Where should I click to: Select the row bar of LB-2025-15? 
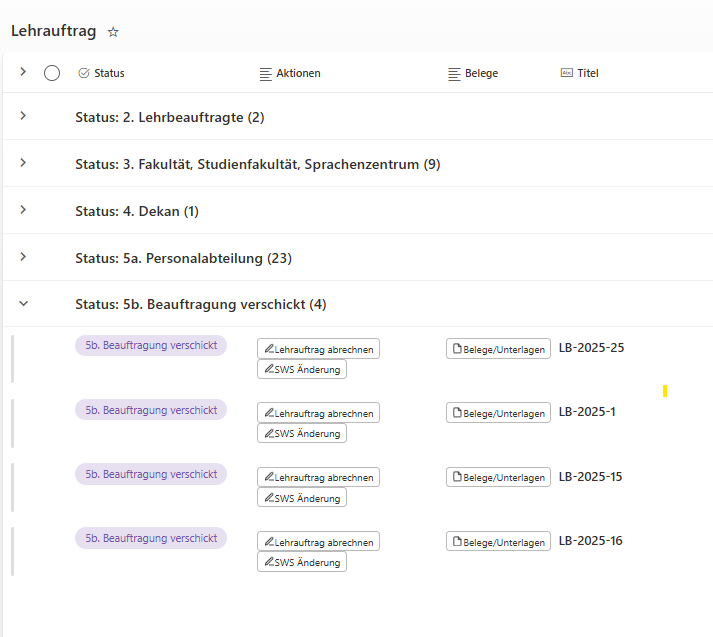point(13,487)
